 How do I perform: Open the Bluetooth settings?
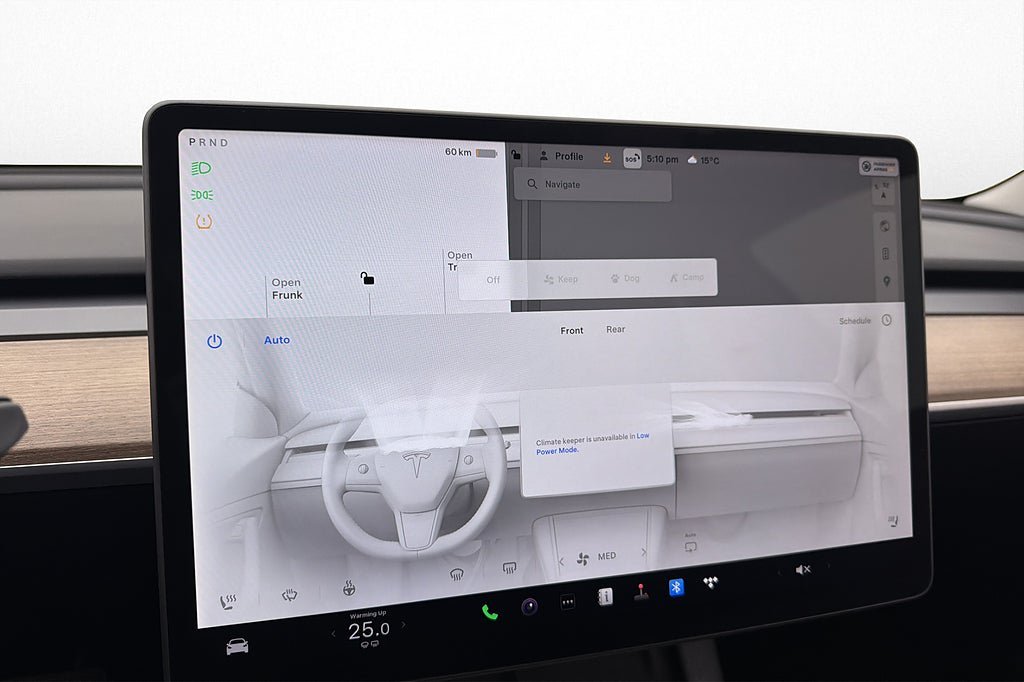coord(676,587)
